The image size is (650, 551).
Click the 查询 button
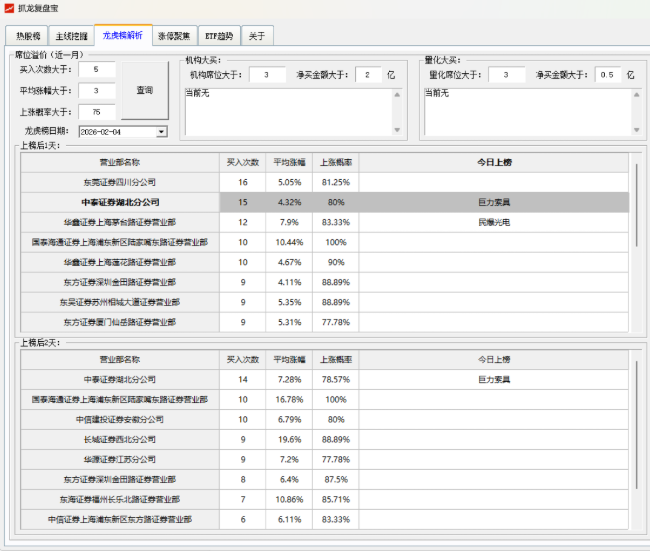145,90
